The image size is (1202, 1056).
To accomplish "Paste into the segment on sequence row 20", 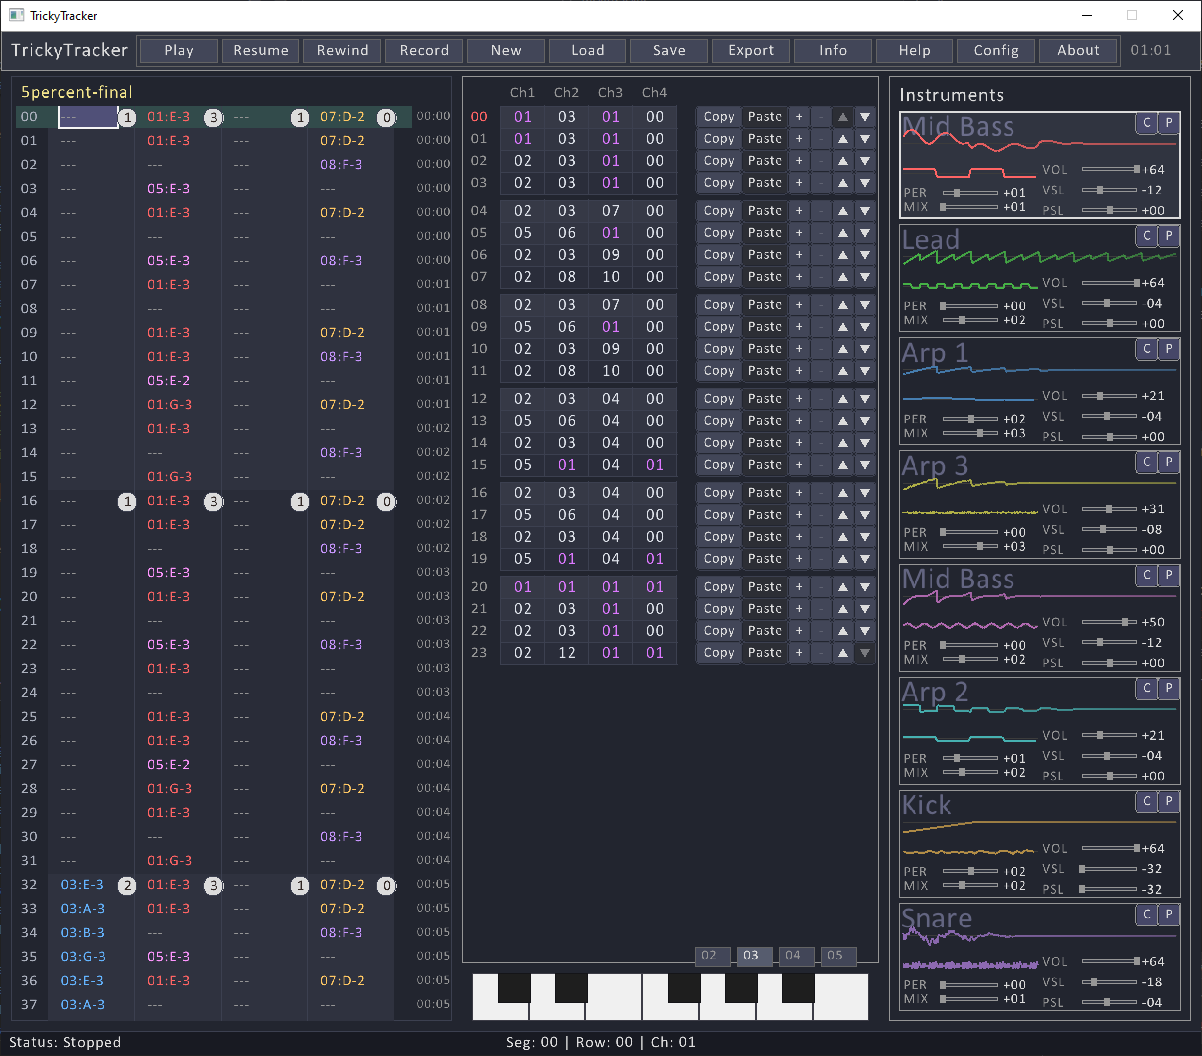I will pyautogui.click(x=764, y=586).
